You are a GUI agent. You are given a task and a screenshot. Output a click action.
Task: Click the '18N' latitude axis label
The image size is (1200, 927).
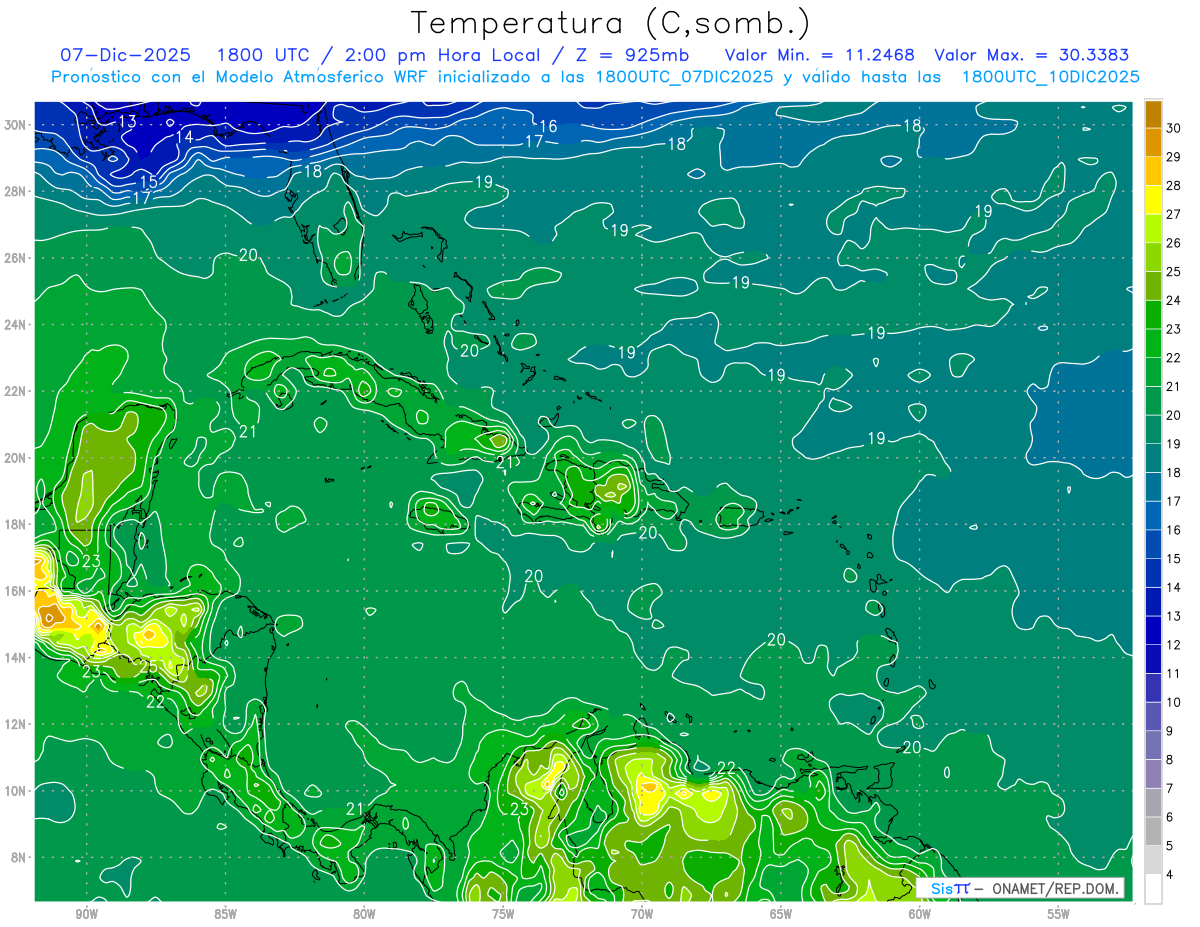(x=16, y=524)
